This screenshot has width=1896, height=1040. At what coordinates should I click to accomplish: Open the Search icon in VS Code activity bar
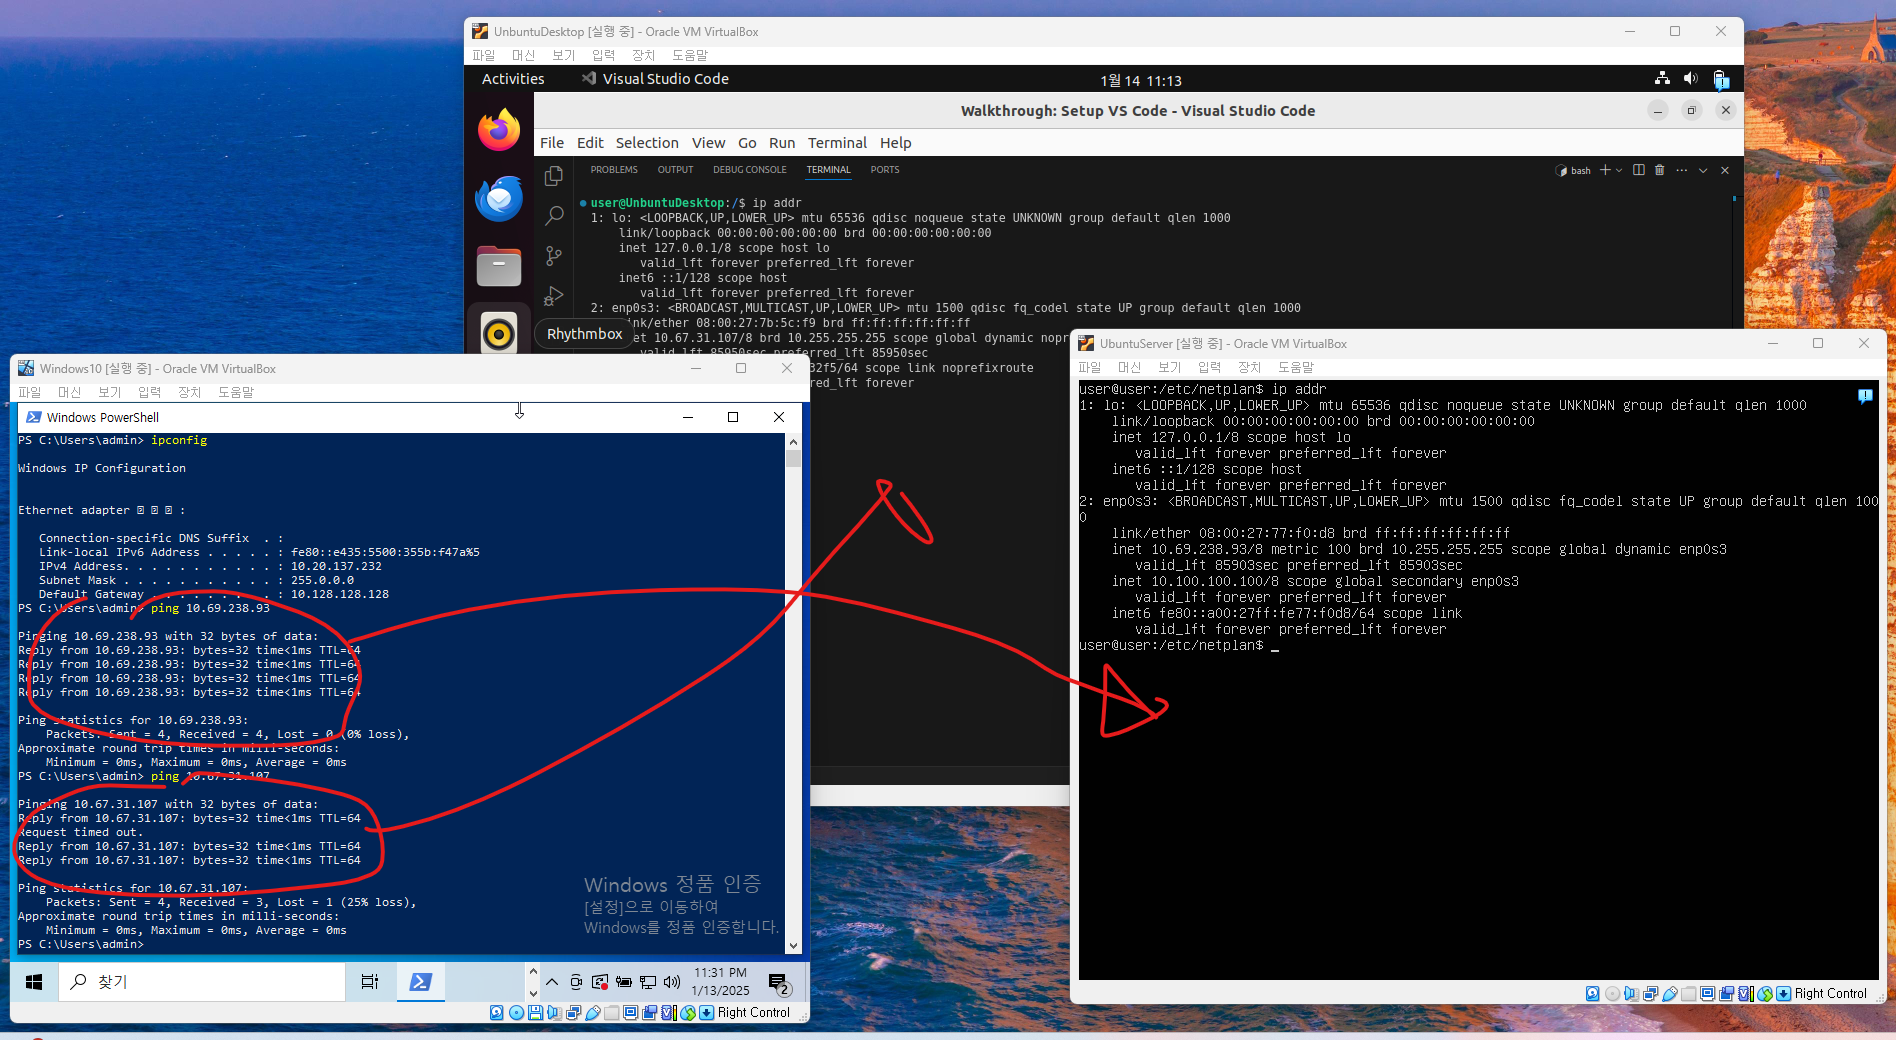553,216
